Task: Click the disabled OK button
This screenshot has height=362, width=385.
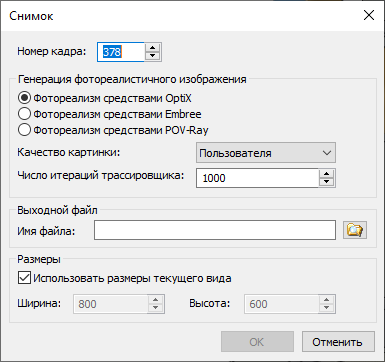Action: pyautogui.click(x=257, y=342)
